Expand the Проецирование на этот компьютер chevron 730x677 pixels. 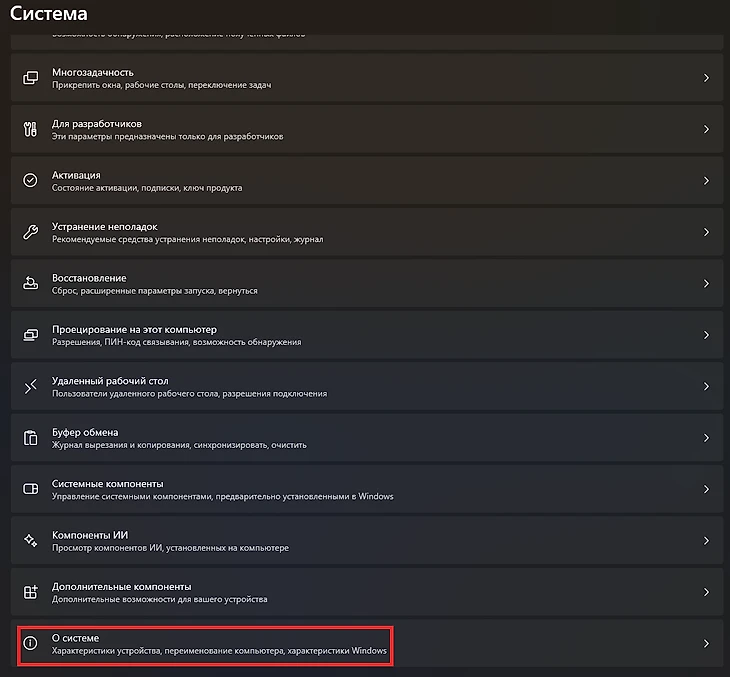[x=706, y=335]
